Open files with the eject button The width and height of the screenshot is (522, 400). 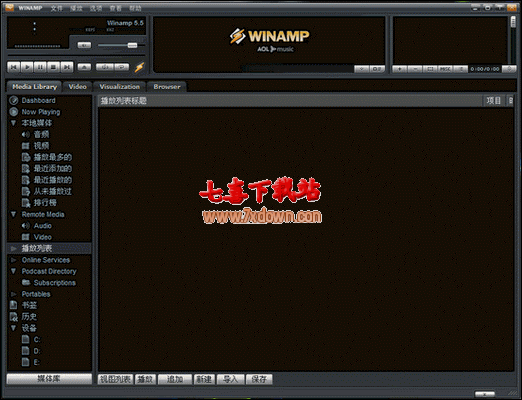(x=84, y=67)
